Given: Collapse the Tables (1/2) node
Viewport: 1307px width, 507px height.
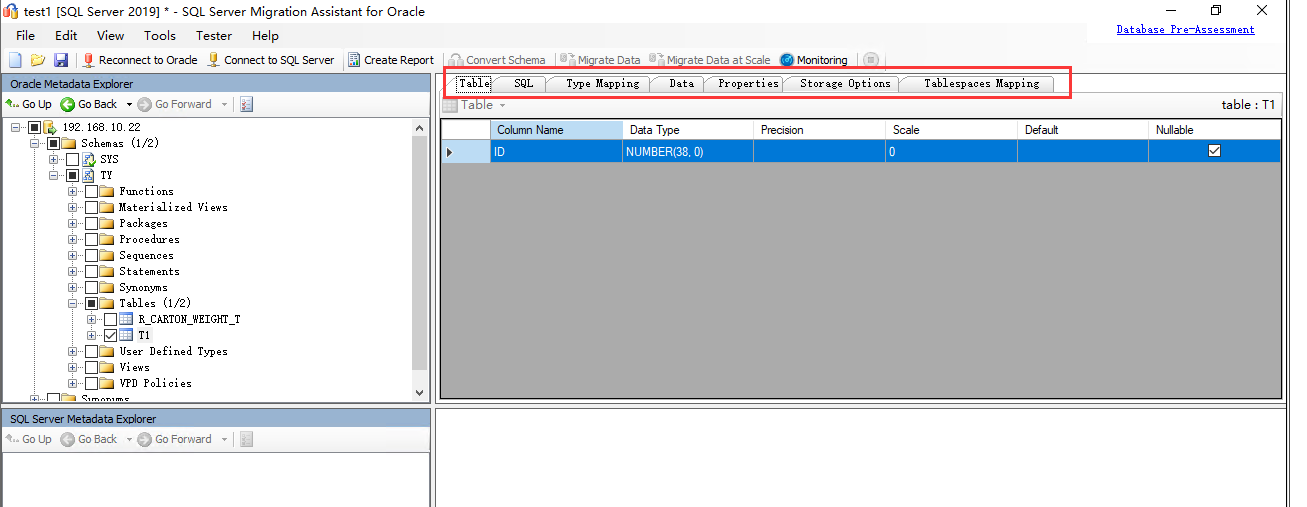Looking at the screenshot, I should click(72, 303).
